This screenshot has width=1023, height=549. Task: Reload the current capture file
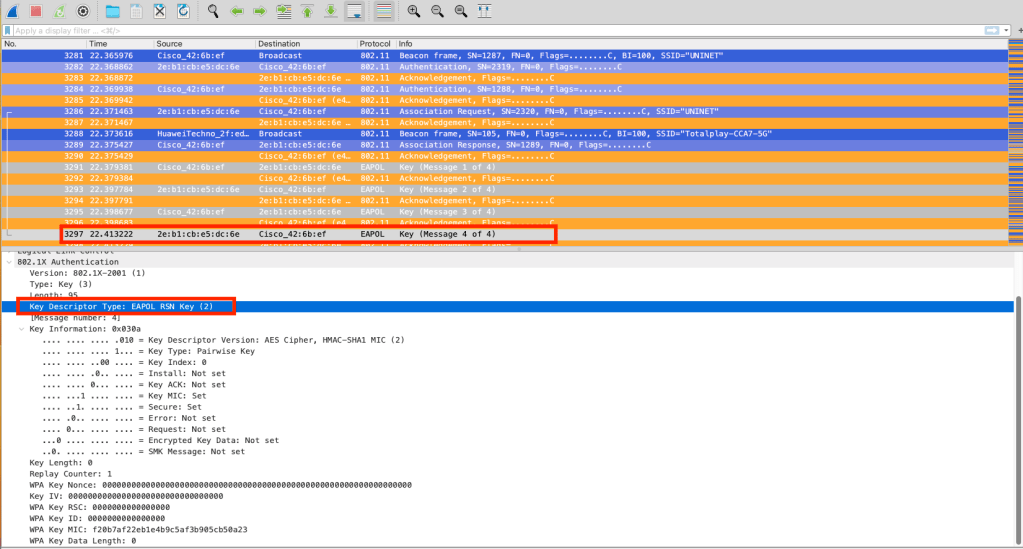pos(183,11)
